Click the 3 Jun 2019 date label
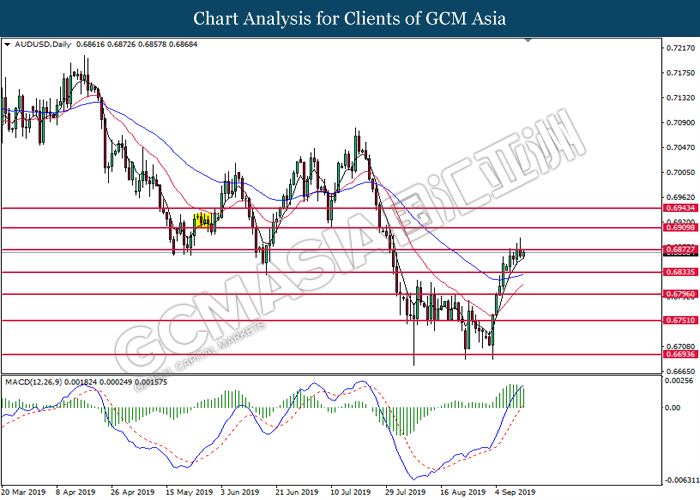This screenshot has height=500, width=700. 240,492
